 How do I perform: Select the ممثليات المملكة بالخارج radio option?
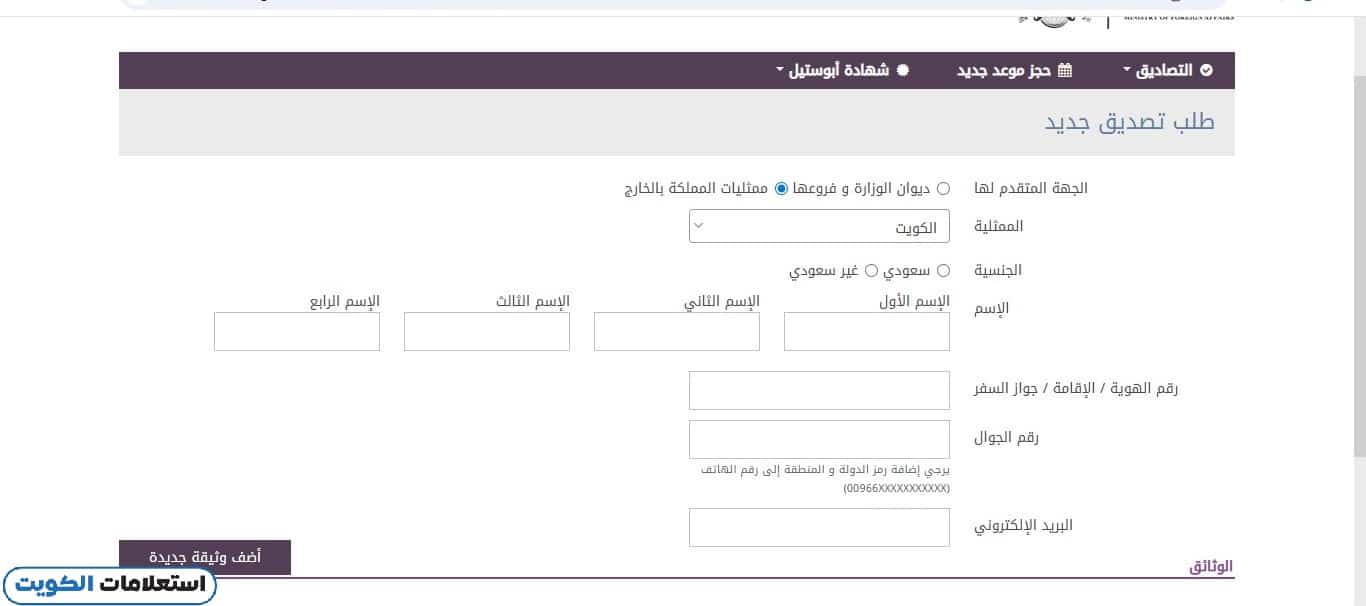click(x=781, y=188)
